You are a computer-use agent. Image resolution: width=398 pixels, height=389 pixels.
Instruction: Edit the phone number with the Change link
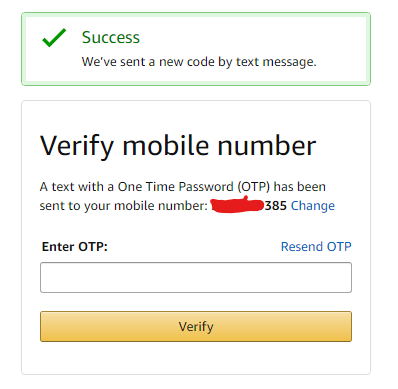coord(313,206)
